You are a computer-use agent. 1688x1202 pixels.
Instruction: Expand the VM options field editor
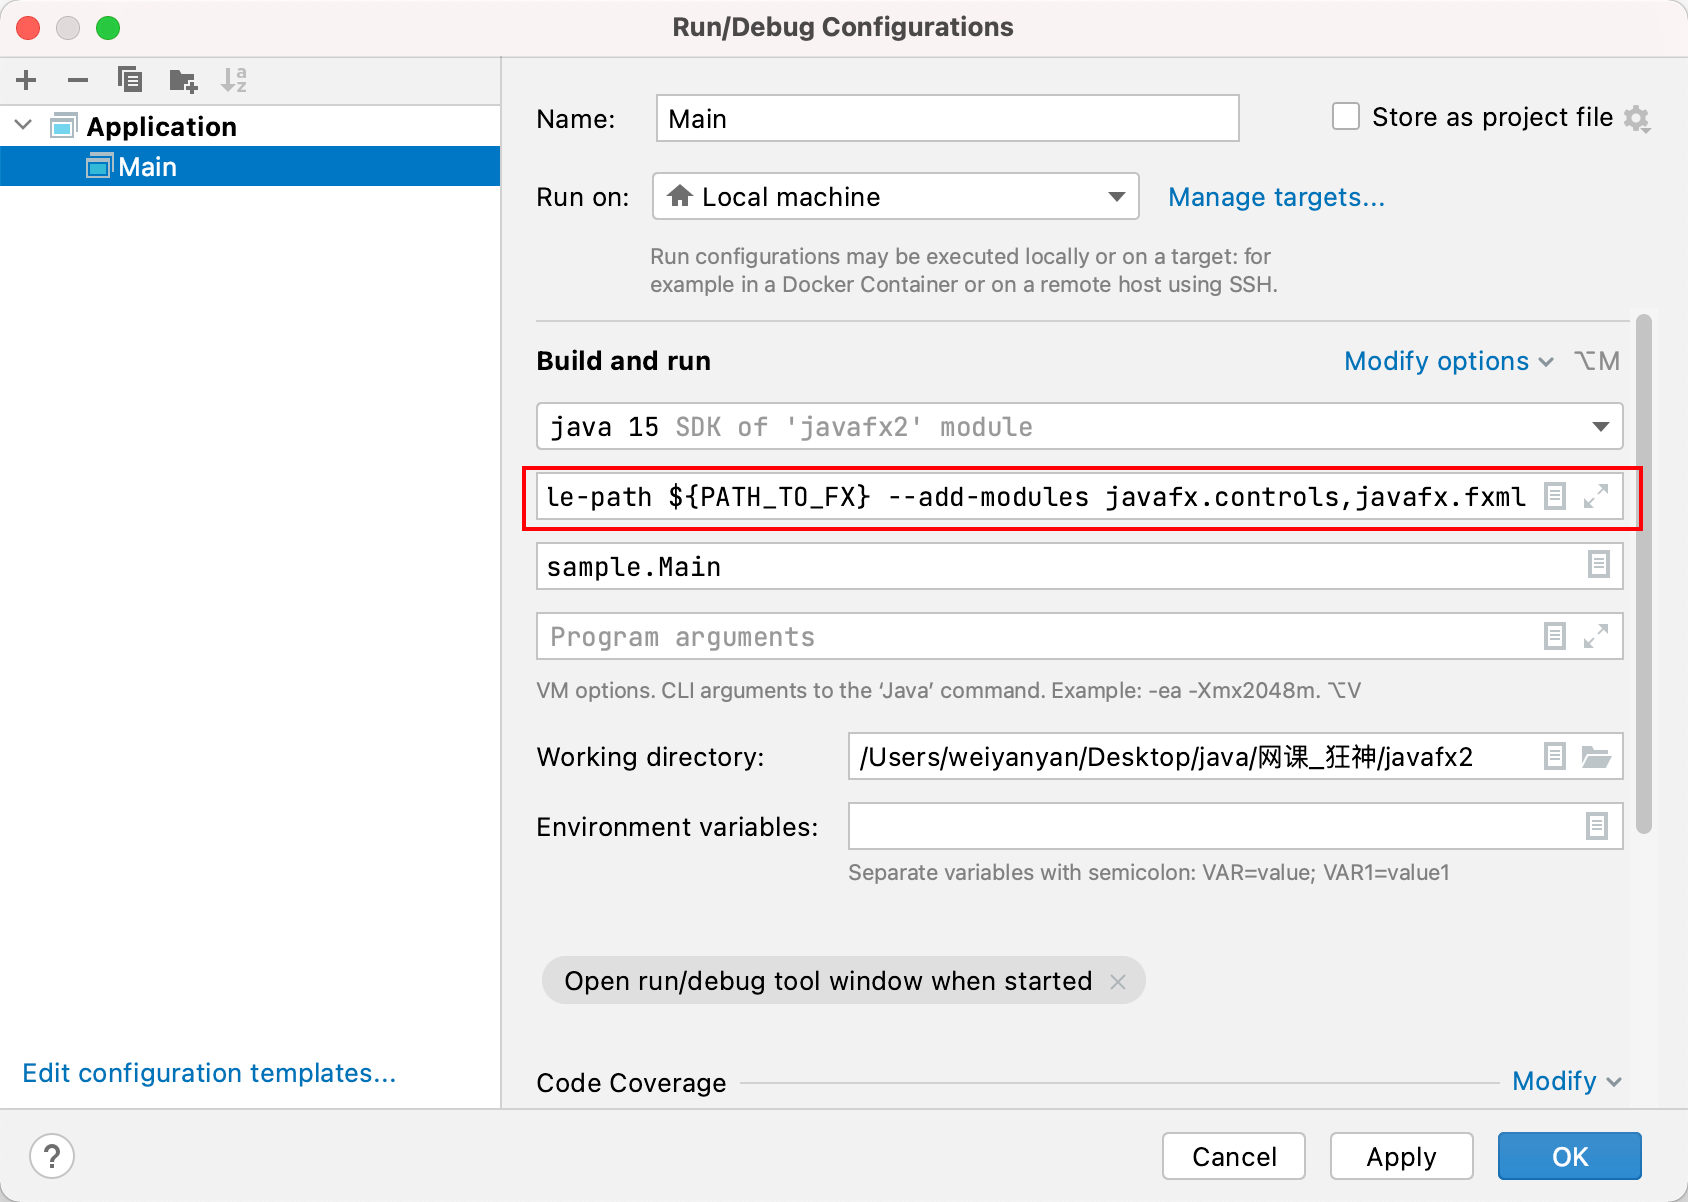coord(1596,496)
